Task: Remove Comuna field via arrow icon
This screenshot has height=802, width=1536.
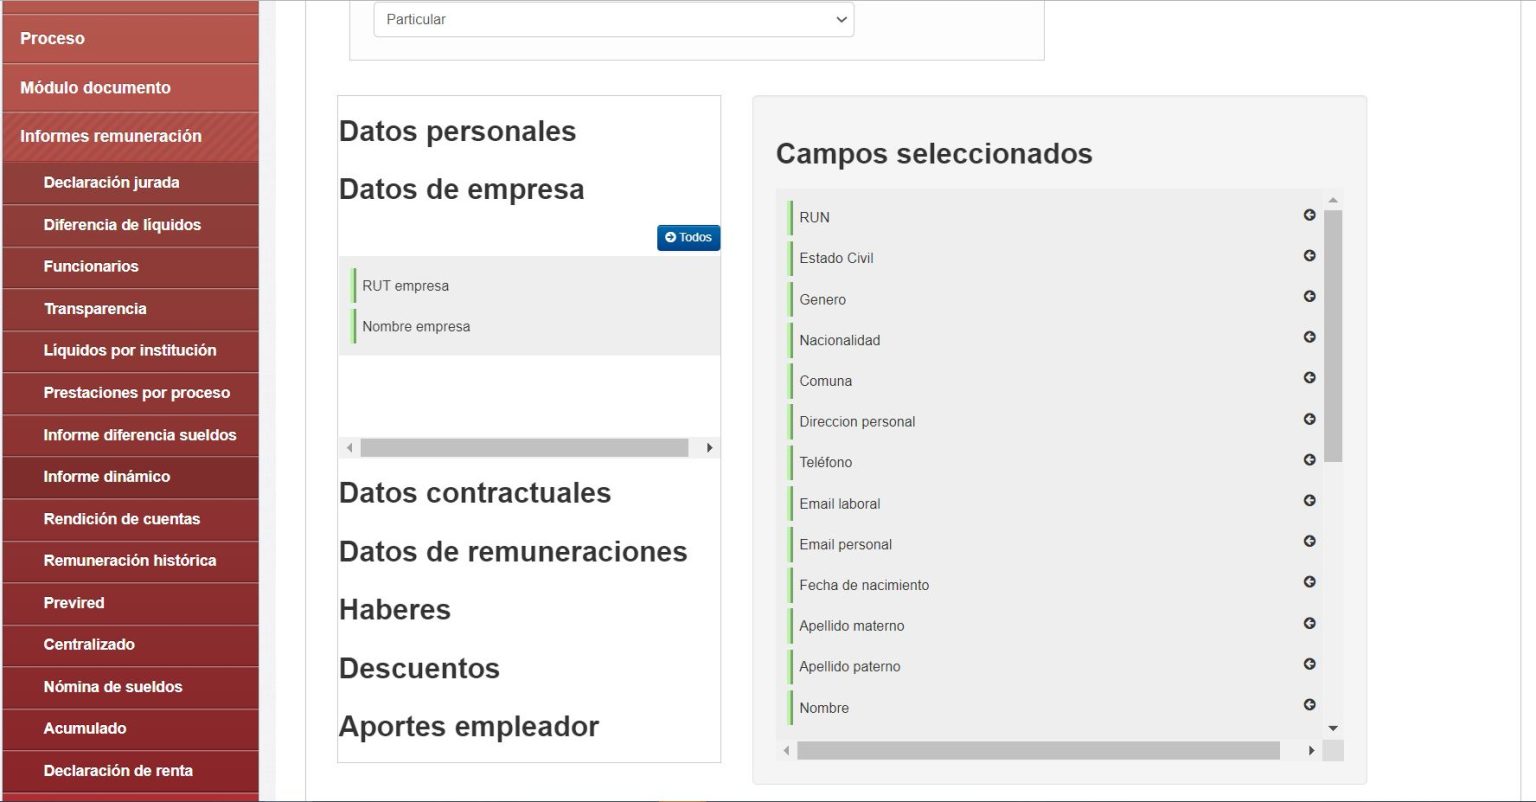Action: pyautogui.click(x=1309, y=378)
